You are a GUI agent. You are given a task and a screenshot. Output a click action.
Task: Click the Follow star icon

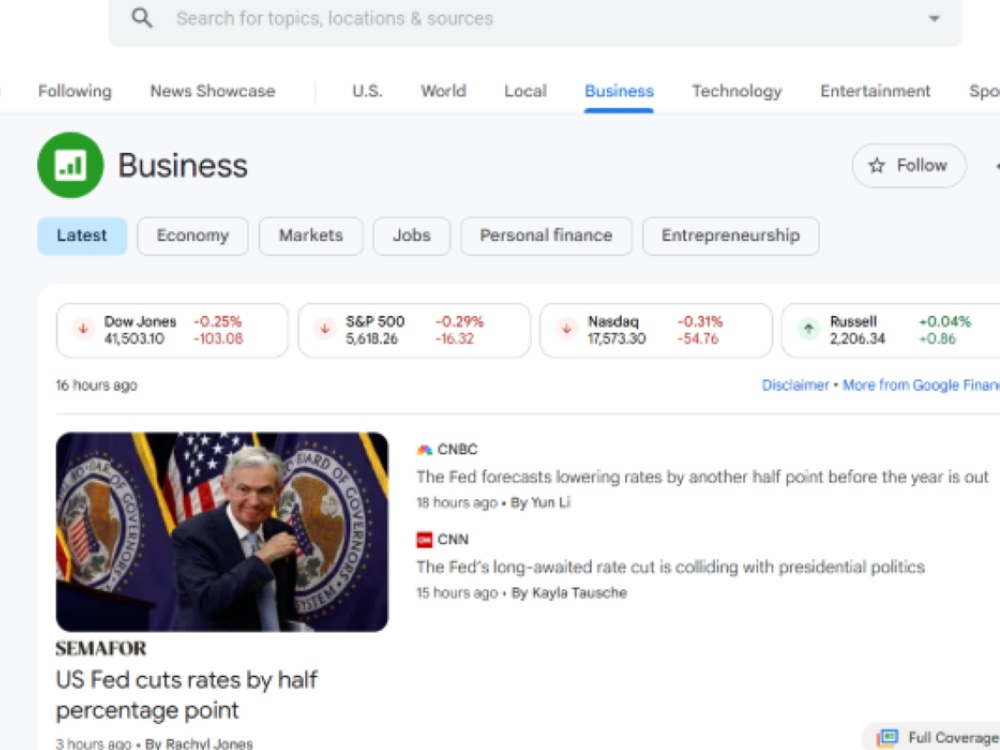pyautogui.click(x=877, y=166)
